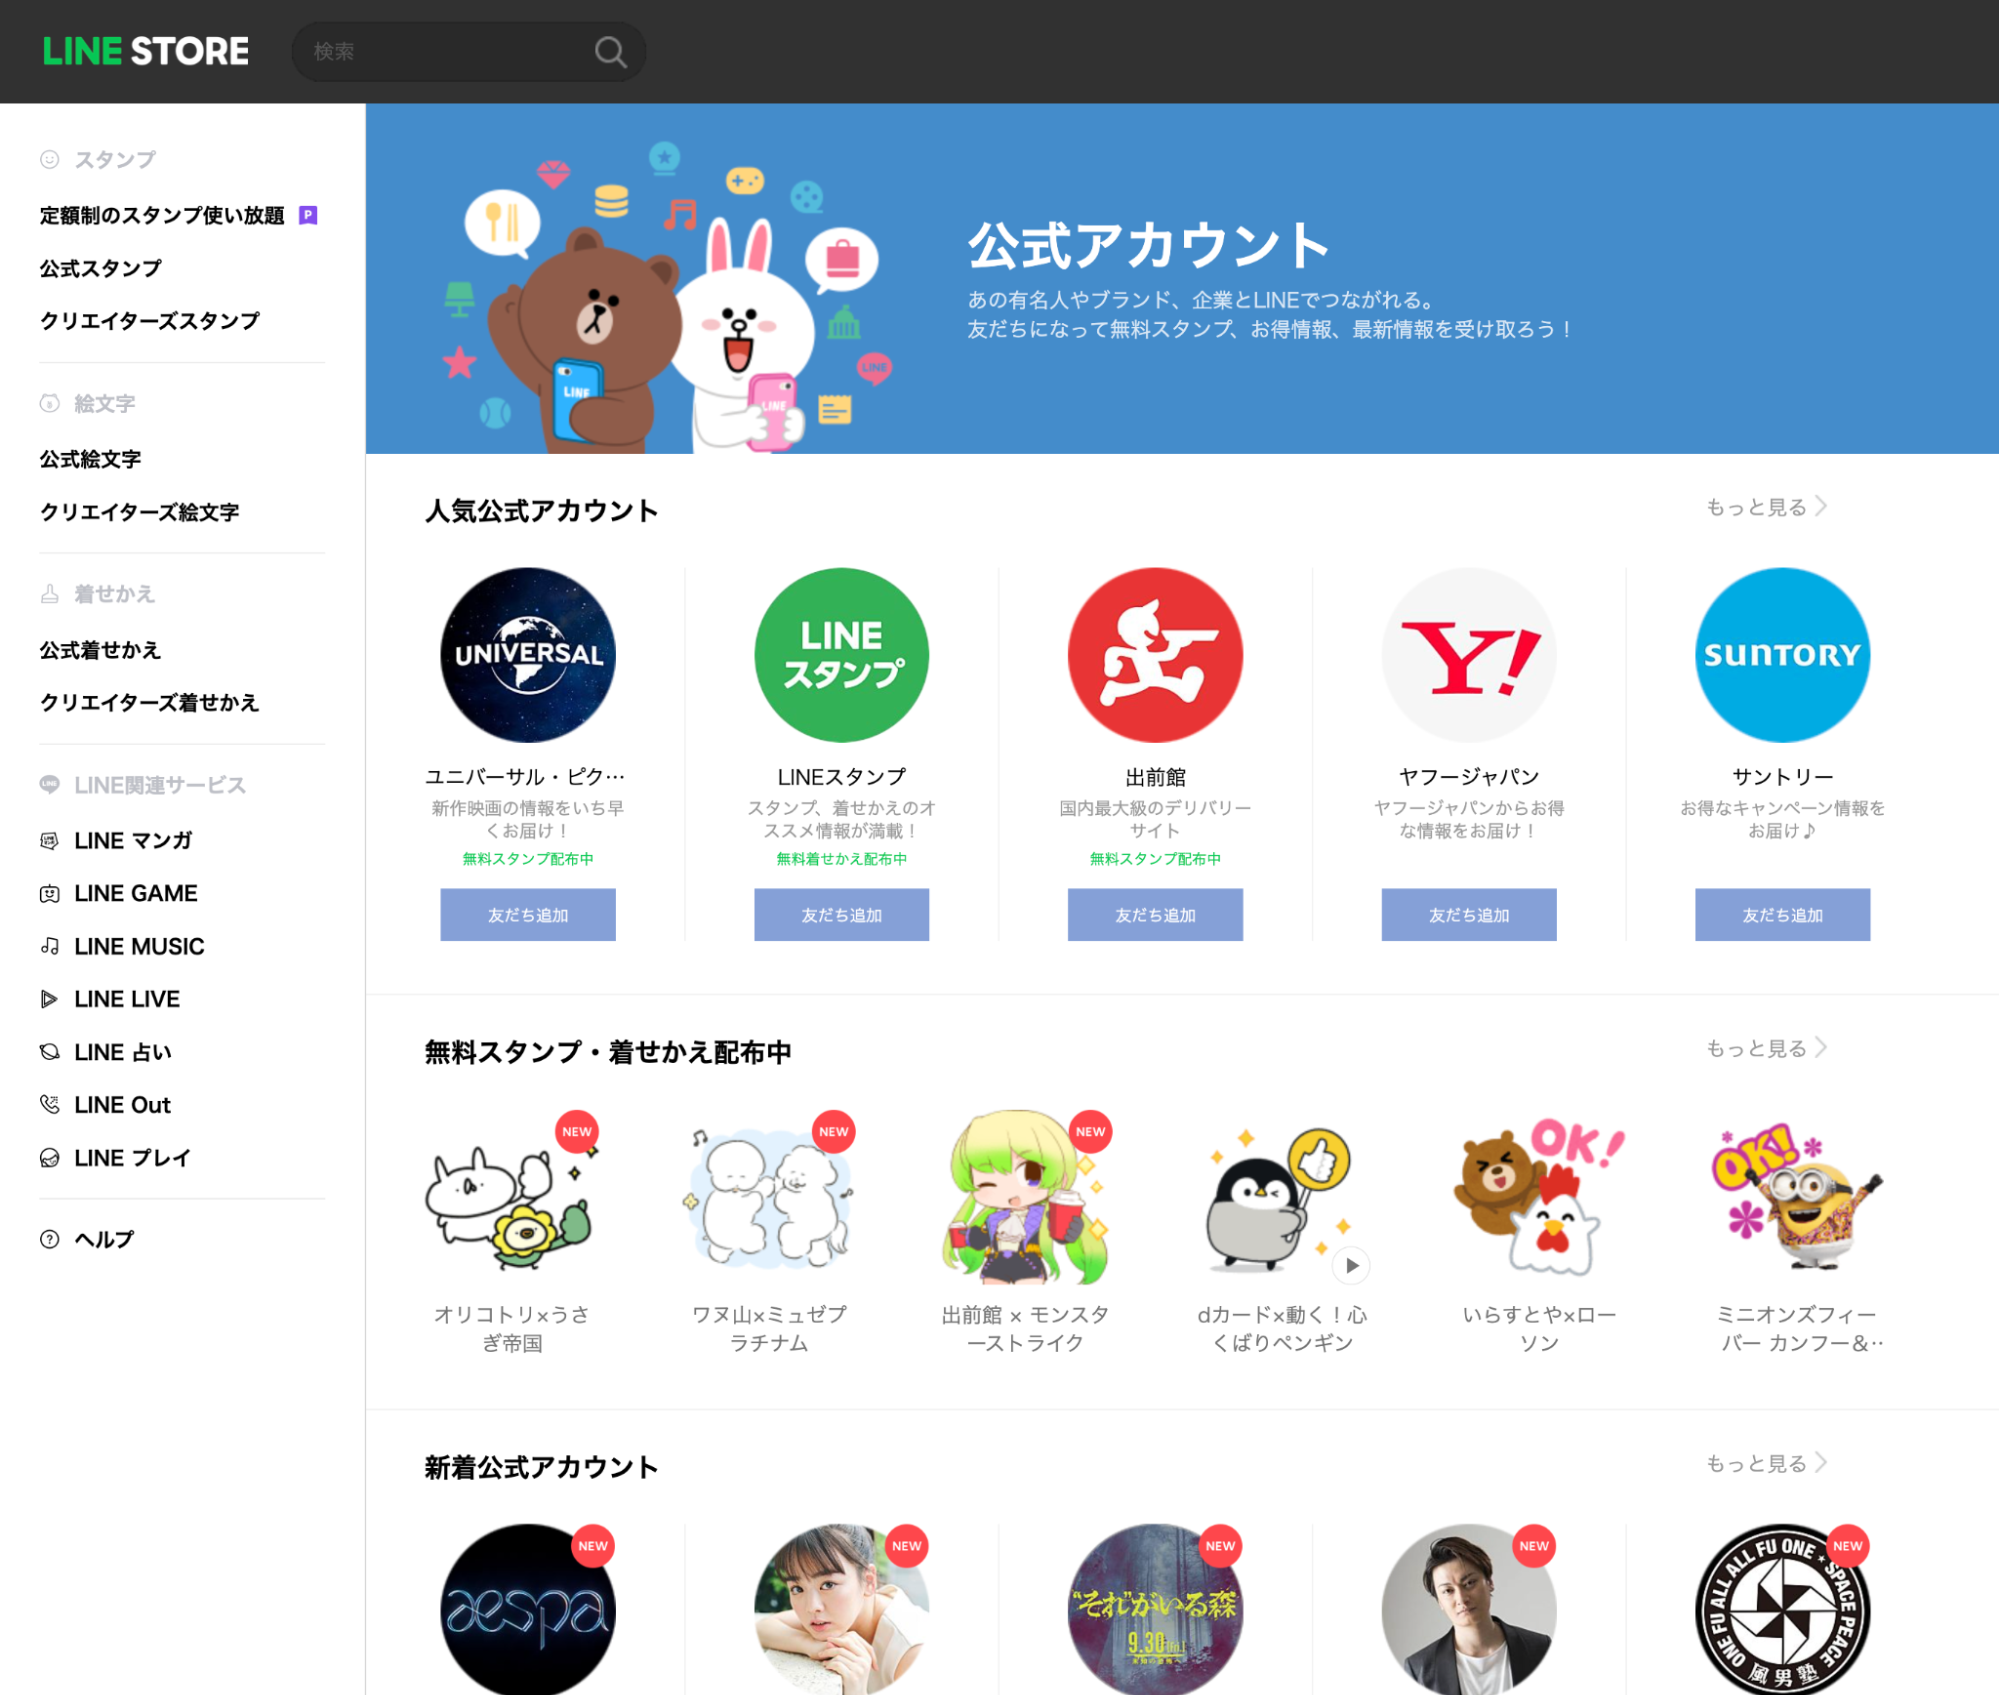Open the aespa new account thumbnail

[x=528, y=1610]
